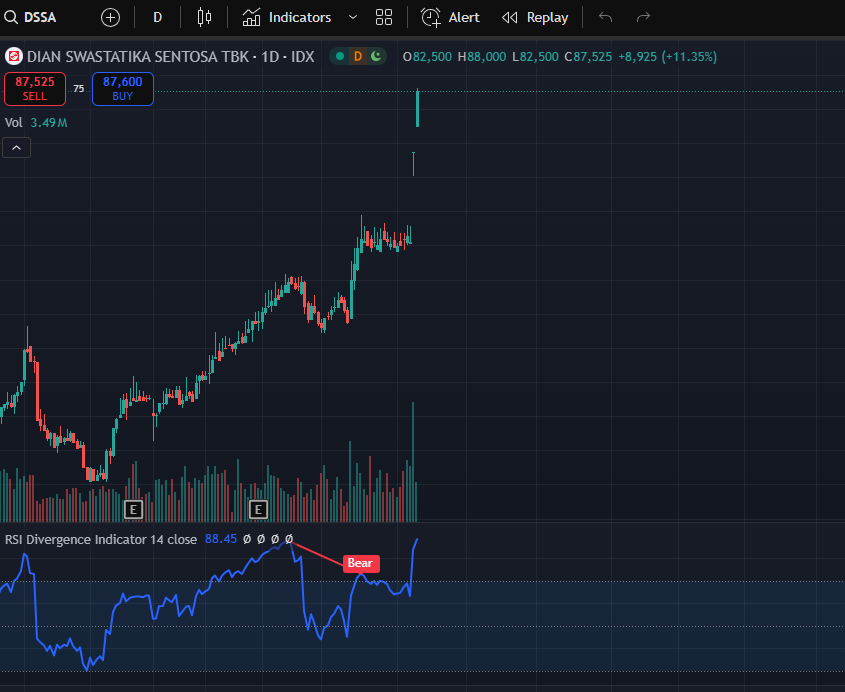The height and width of the screenshot is (692, 845).
Task: Click the open value O82,500
Action: [x=427, y=57]
